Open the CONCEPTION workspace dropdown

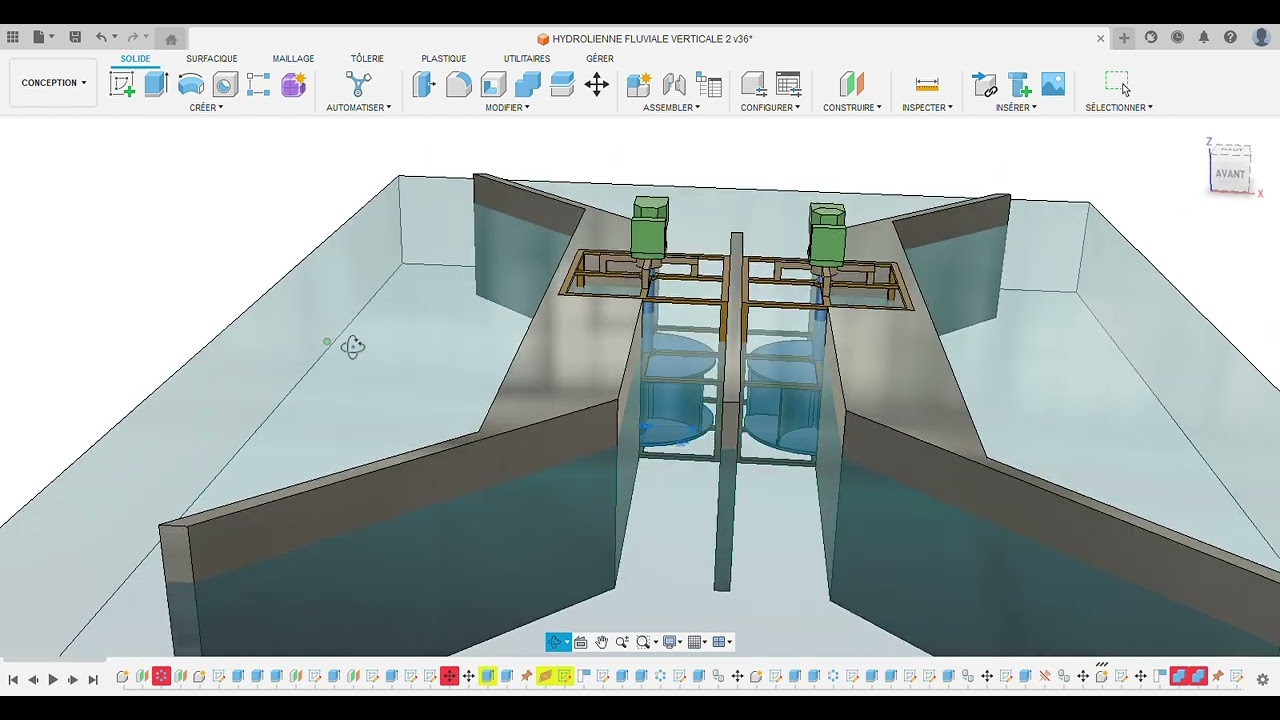[54, 83]
